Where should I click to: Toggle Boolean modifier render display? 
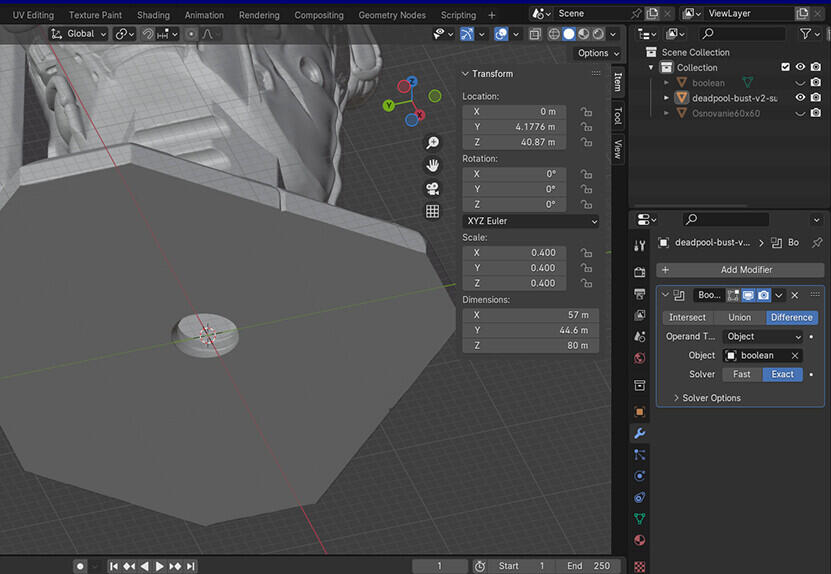[x=763, y=295]
